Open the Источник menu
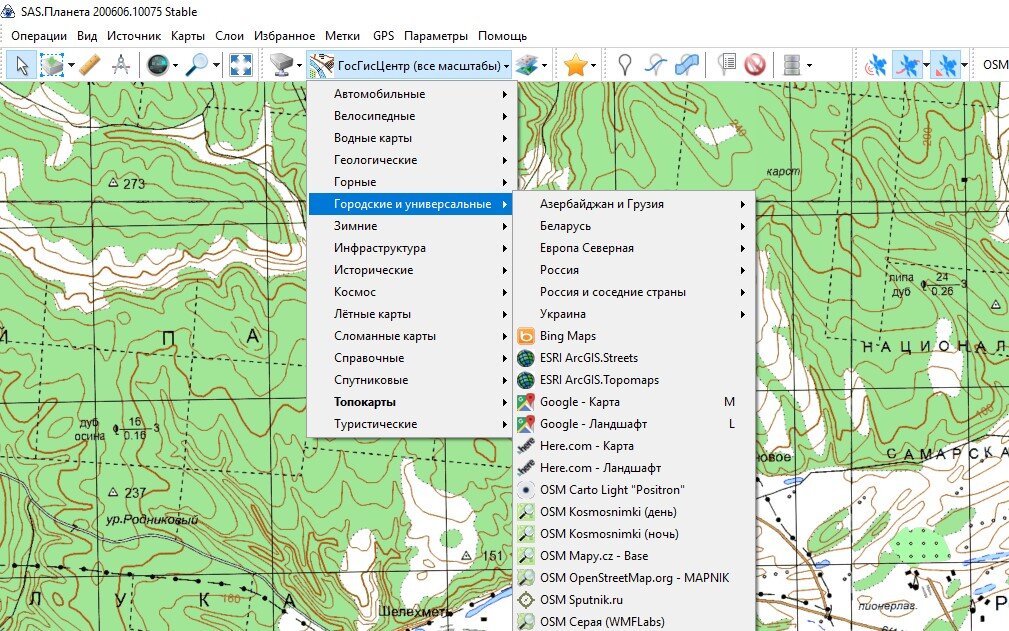 click(134, 36)
